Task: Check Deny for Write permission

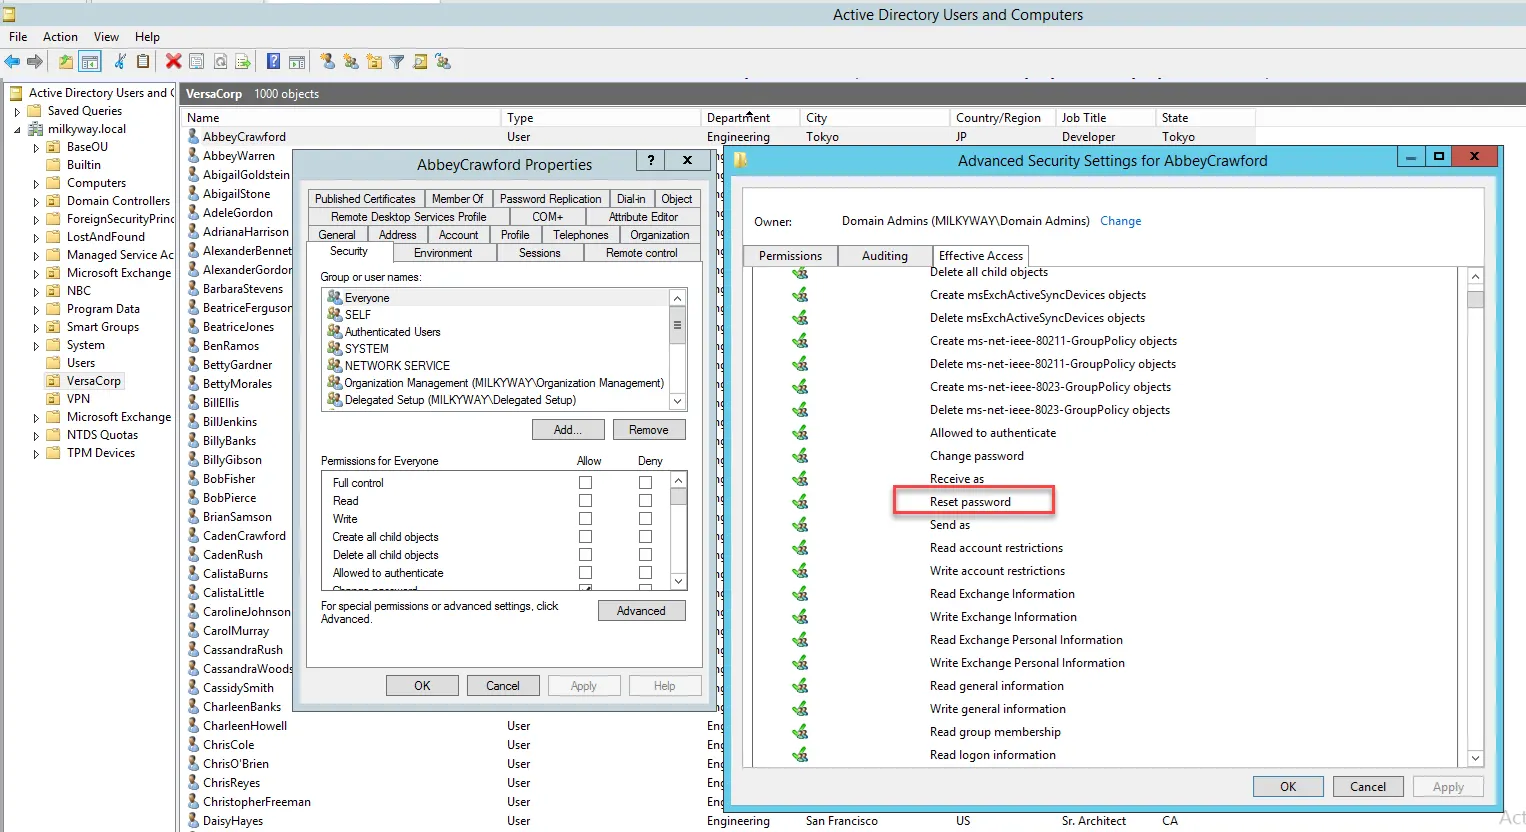Action: pyautogui.click(x=645, y=519)
